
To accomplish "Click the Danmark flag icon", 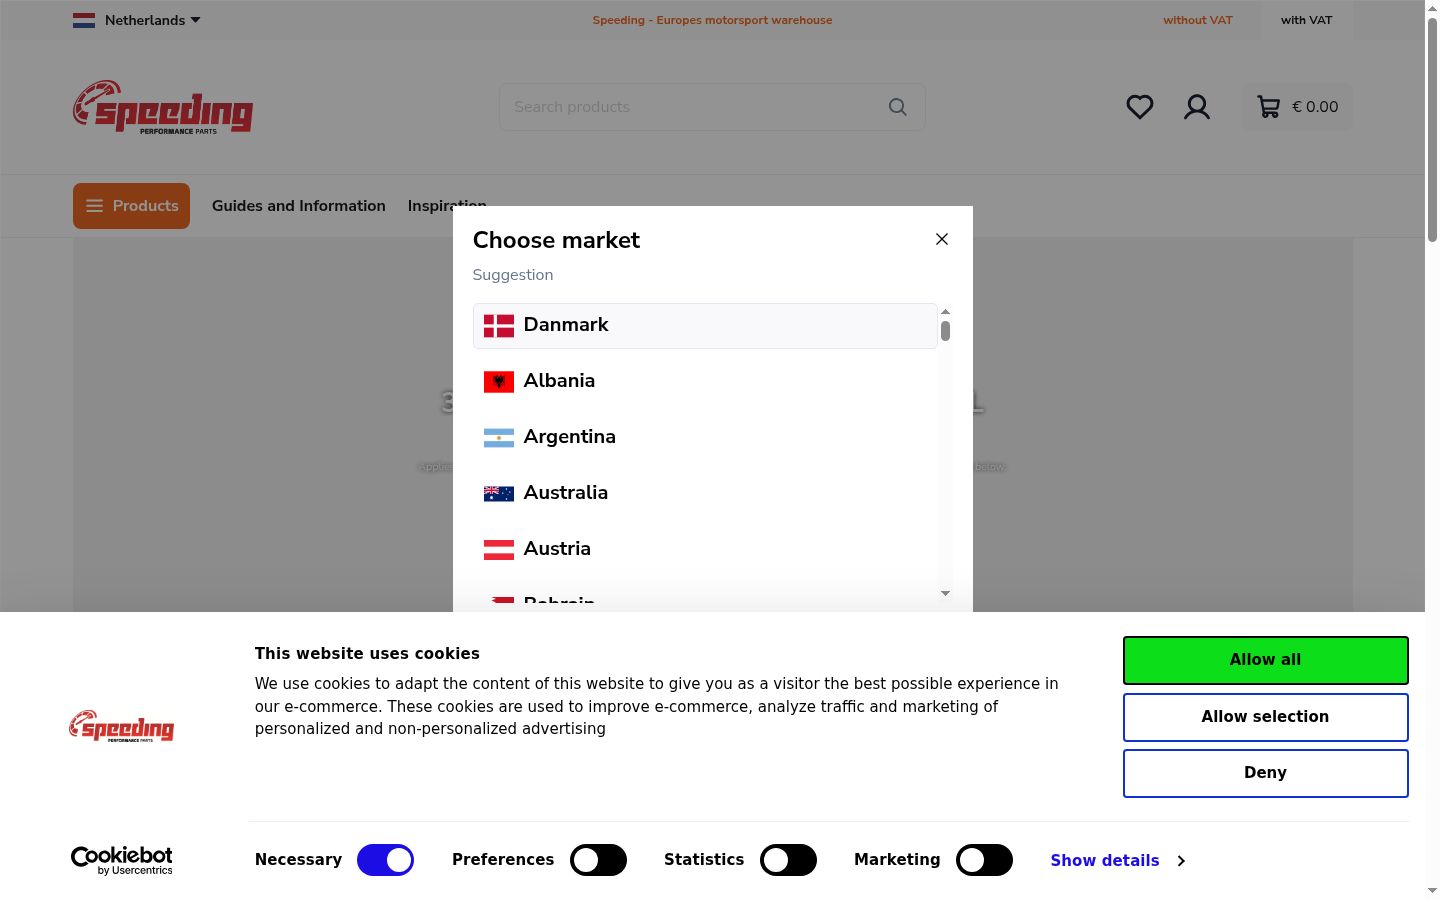I will click(x=499, y=326).
